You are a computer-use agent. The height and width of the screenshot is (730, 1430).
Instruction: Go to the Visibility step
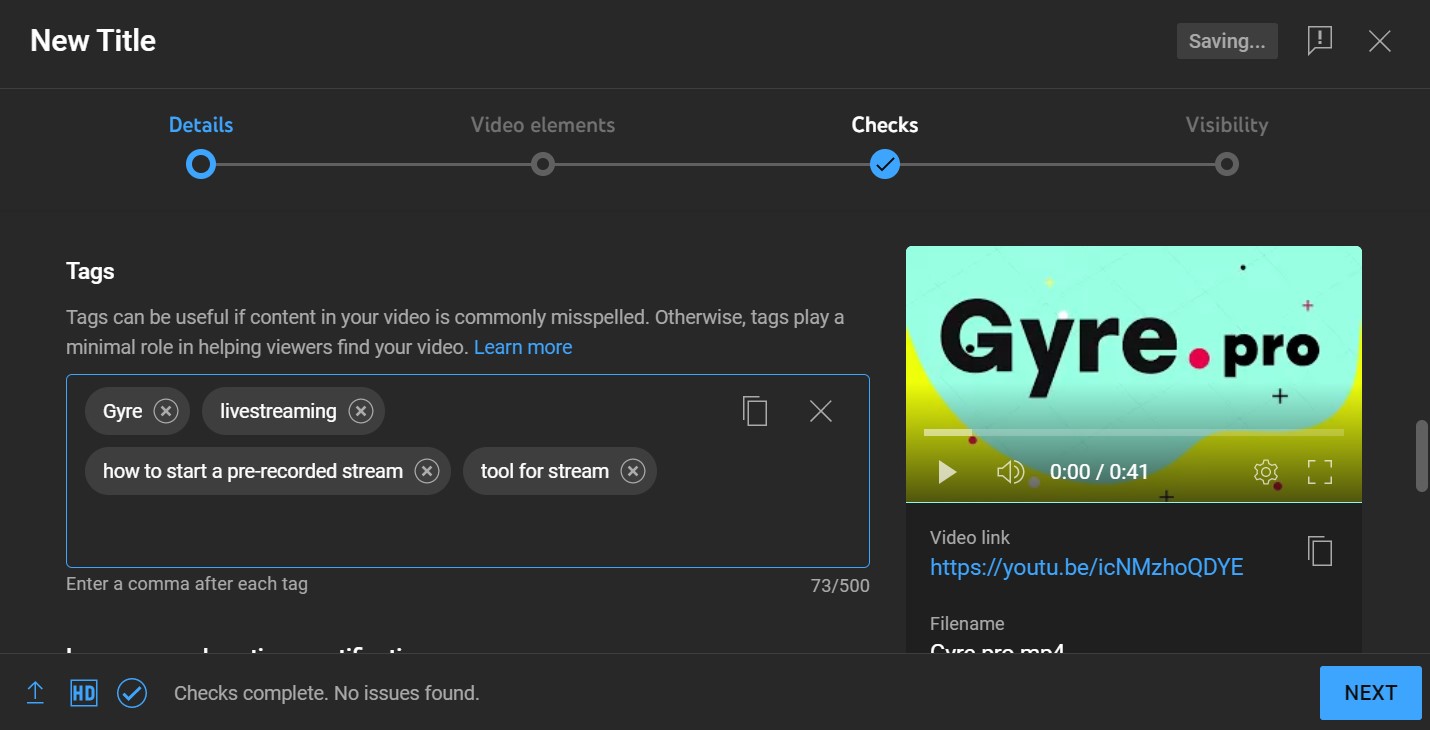click(1227, 125)
